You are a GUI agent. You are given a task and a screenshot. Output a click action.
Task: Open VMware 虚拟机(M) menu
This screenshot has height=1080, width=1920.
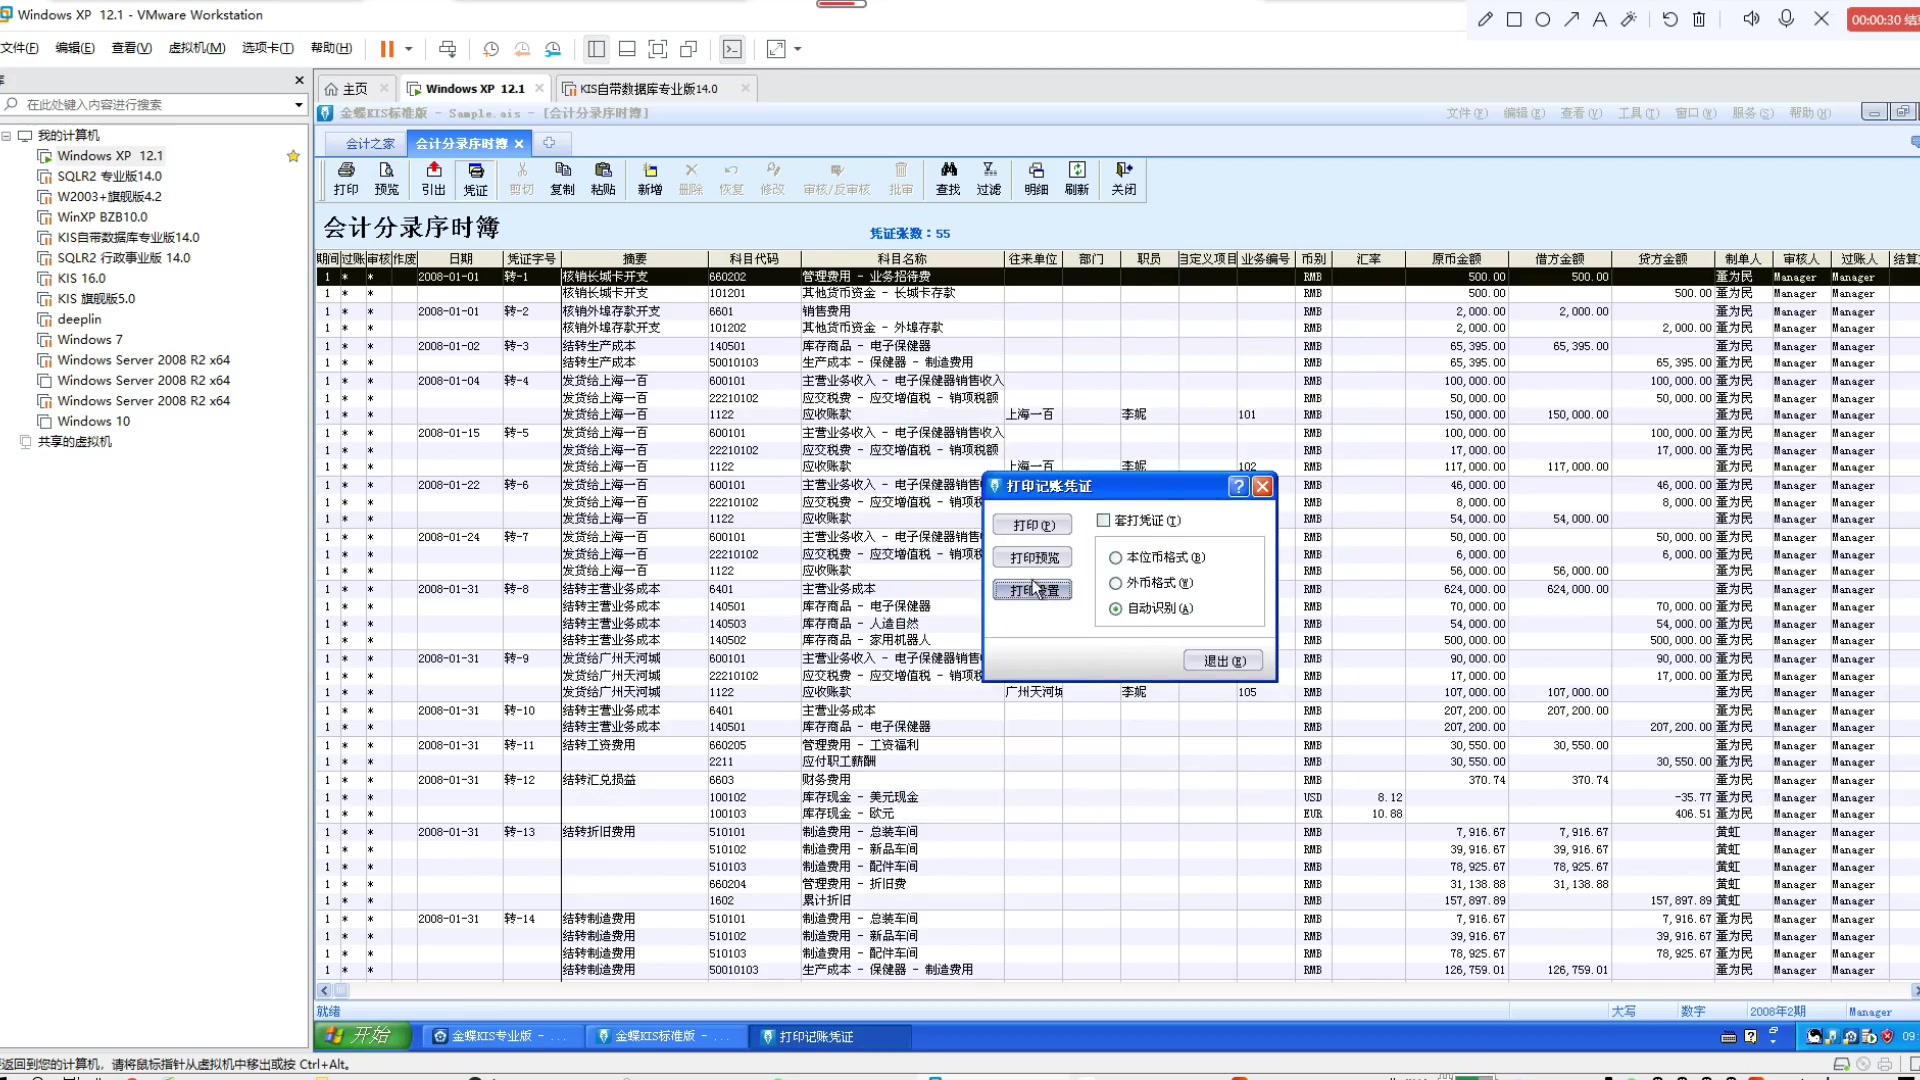tap(196, 48)
